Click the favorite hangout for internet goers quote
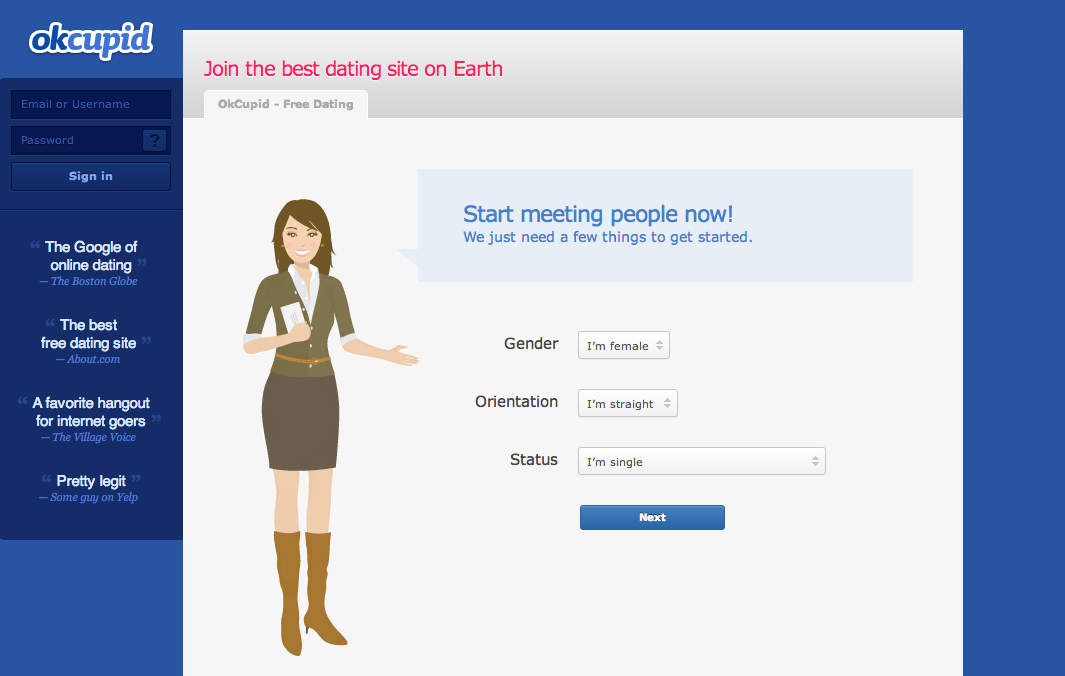The image size is (1065, 676). point(91,412)
